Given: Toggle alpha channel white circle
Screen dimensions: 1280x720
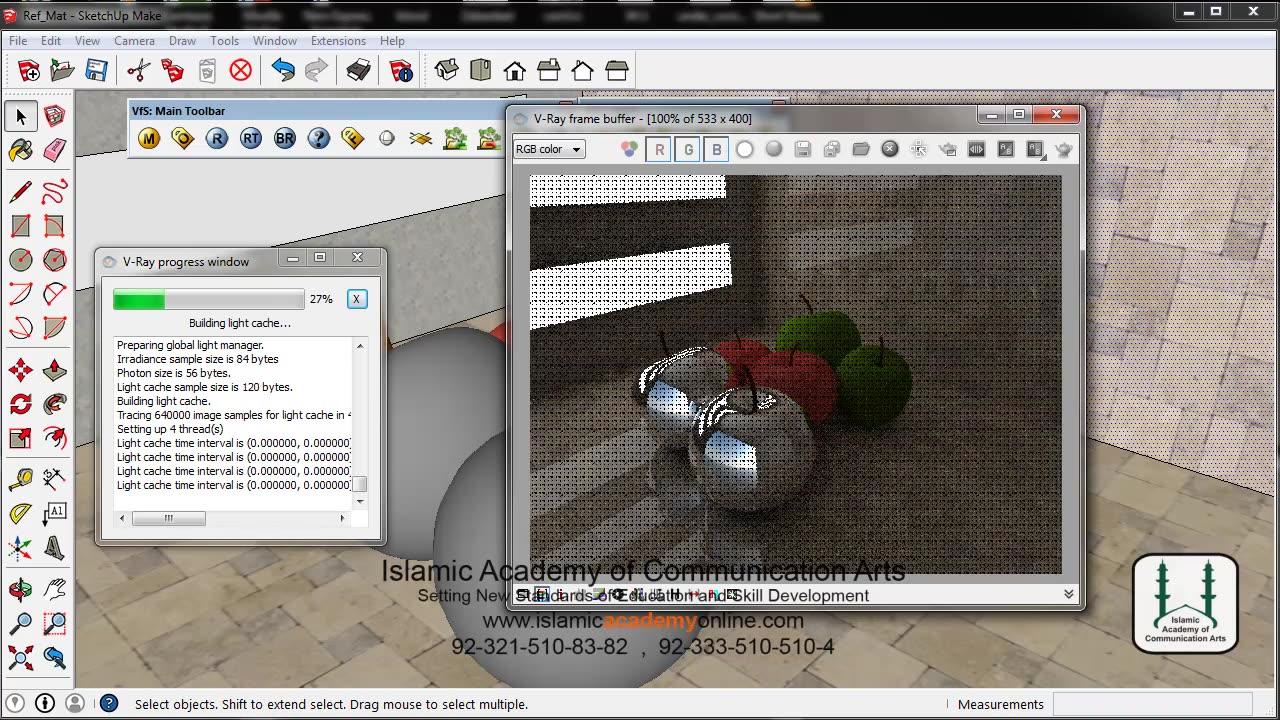Looking at the screenshot, I should point(745,149).
